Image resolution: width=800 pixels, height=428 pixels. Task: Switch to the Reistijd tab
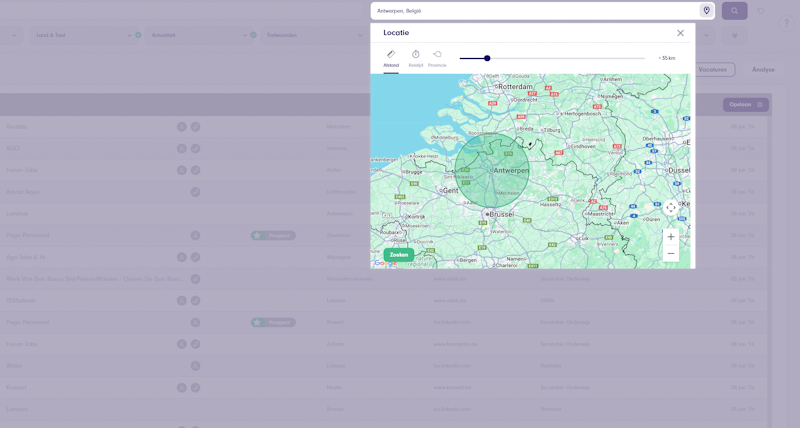(x=416, y=58)
